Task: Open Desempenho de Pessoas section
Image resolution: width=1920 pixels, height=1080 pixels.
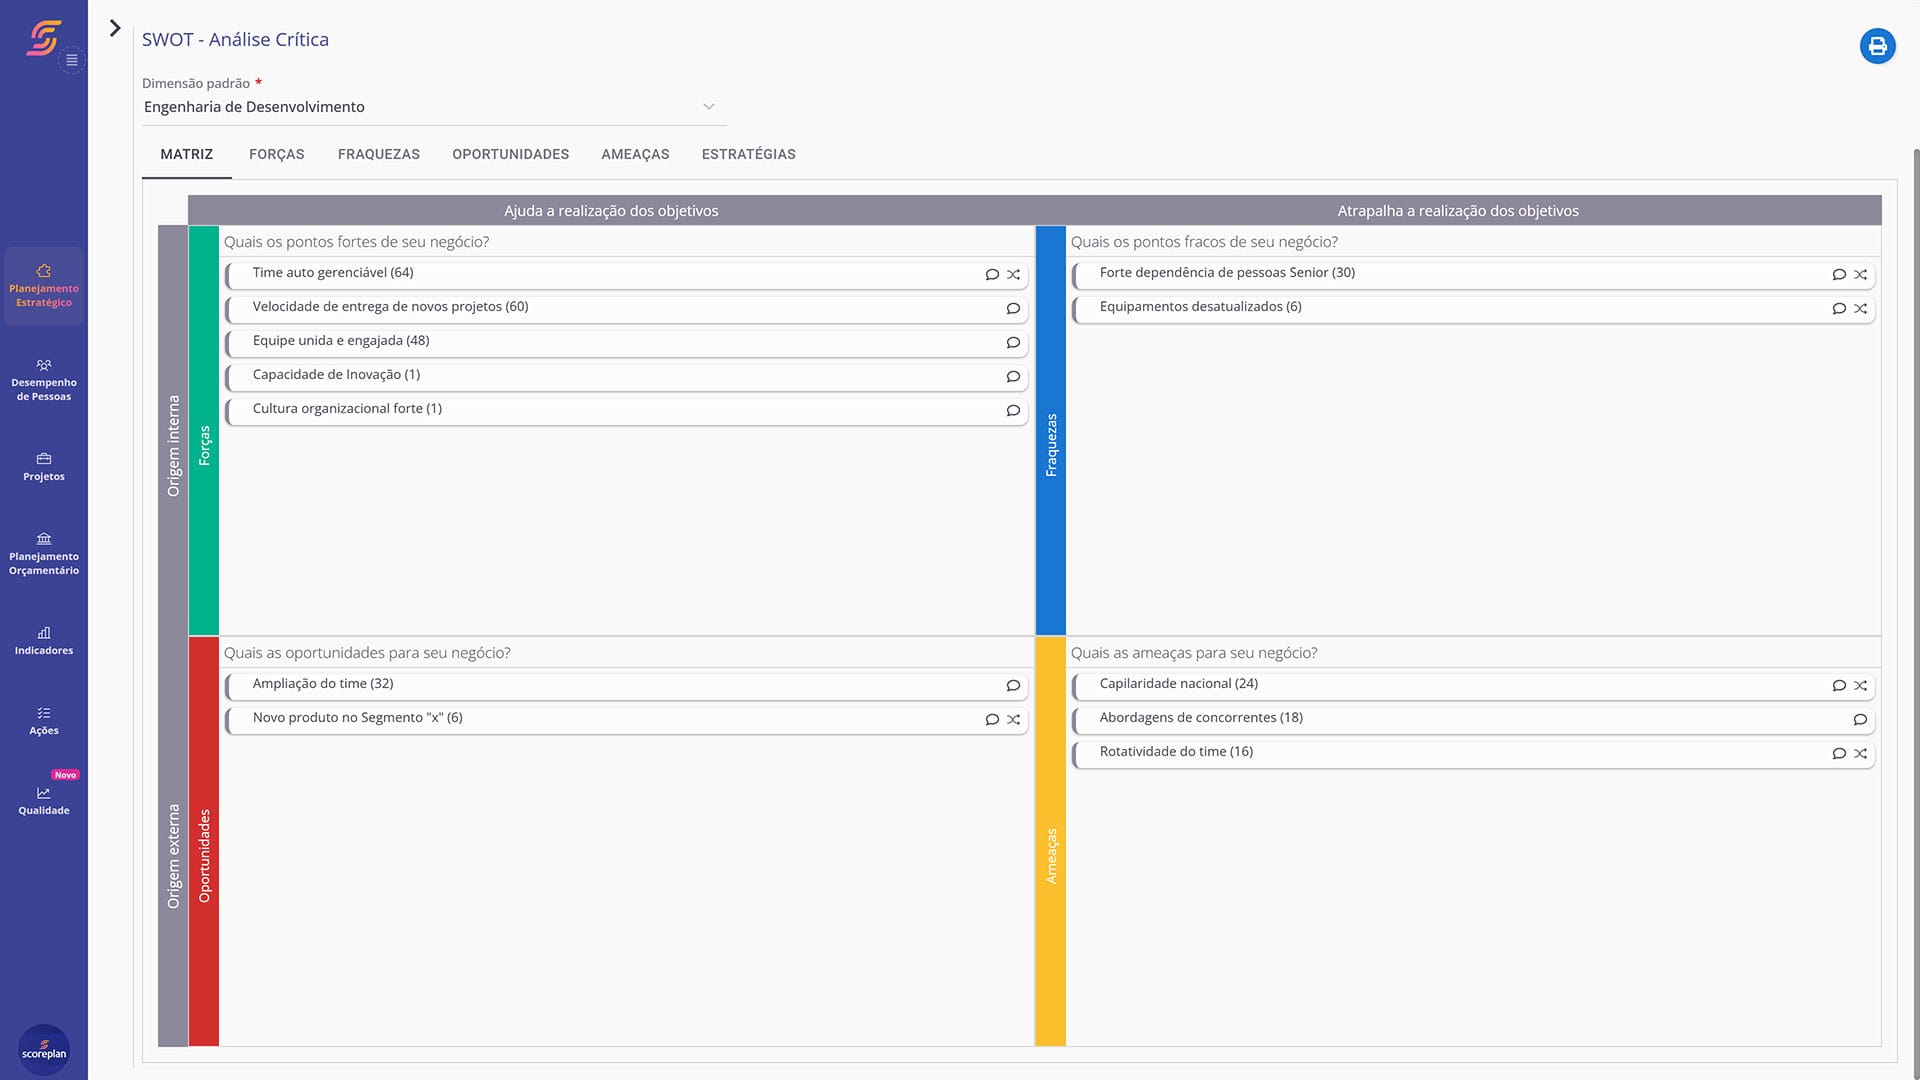Action: (x=44, y=380)
